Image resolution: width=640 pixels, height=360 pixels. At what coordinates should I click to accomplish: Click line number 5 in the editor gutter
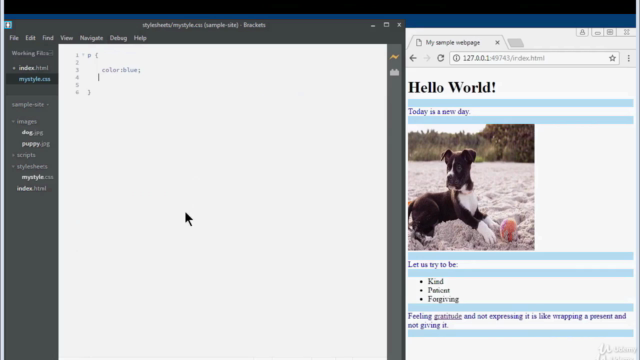pos(77,85)
